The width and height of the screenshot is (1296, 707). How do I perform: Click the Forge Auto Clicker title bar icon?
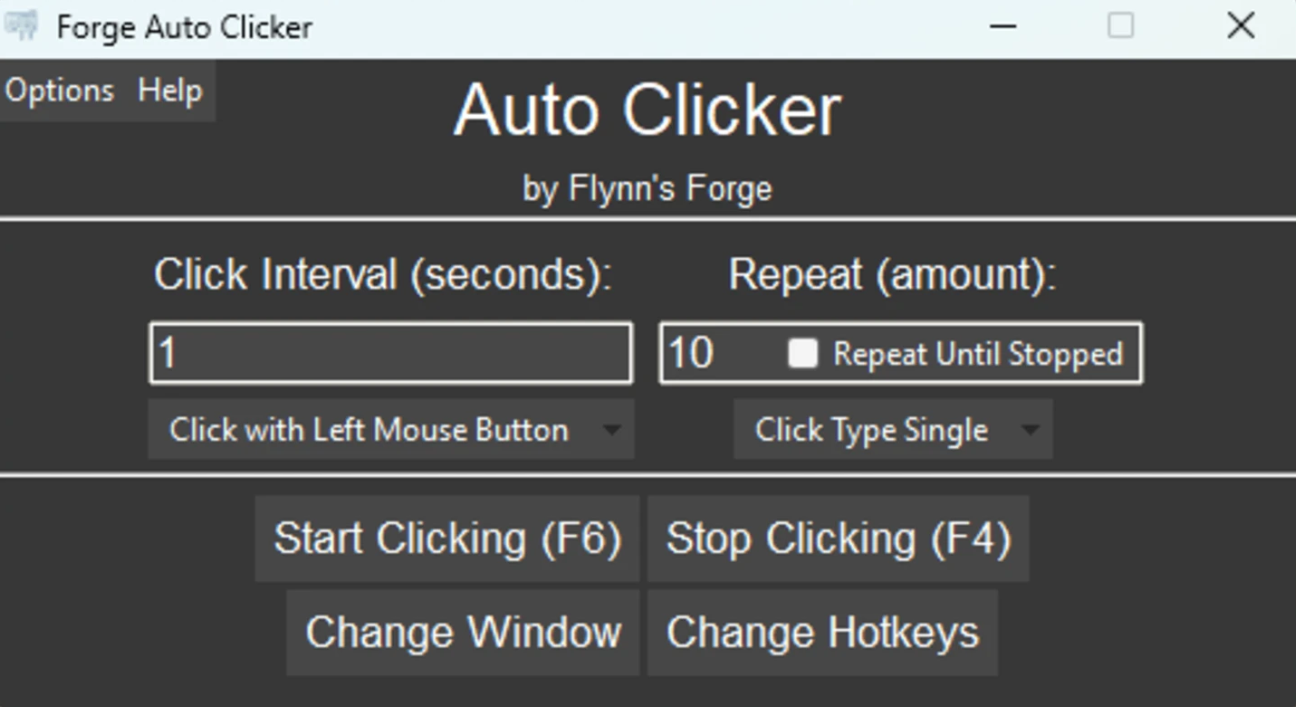point(21,25)
